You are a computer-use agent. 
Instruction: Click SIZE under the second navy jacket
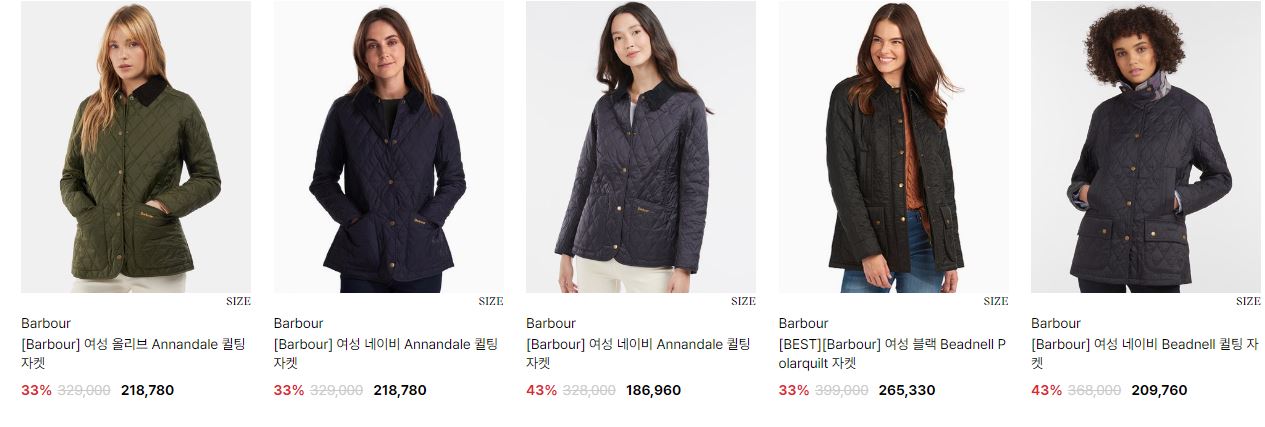pos(491,301)
